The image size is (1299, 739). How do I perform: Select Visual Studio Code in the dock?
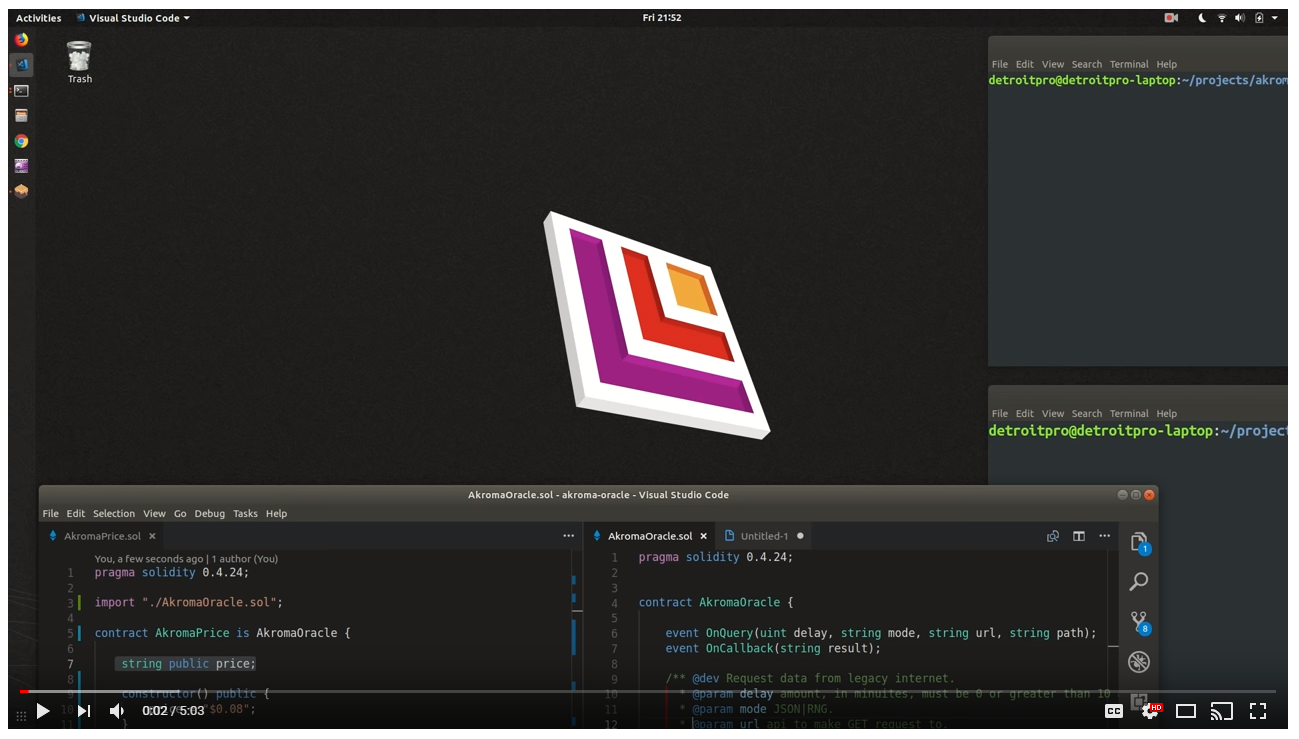tap(21, 65)
